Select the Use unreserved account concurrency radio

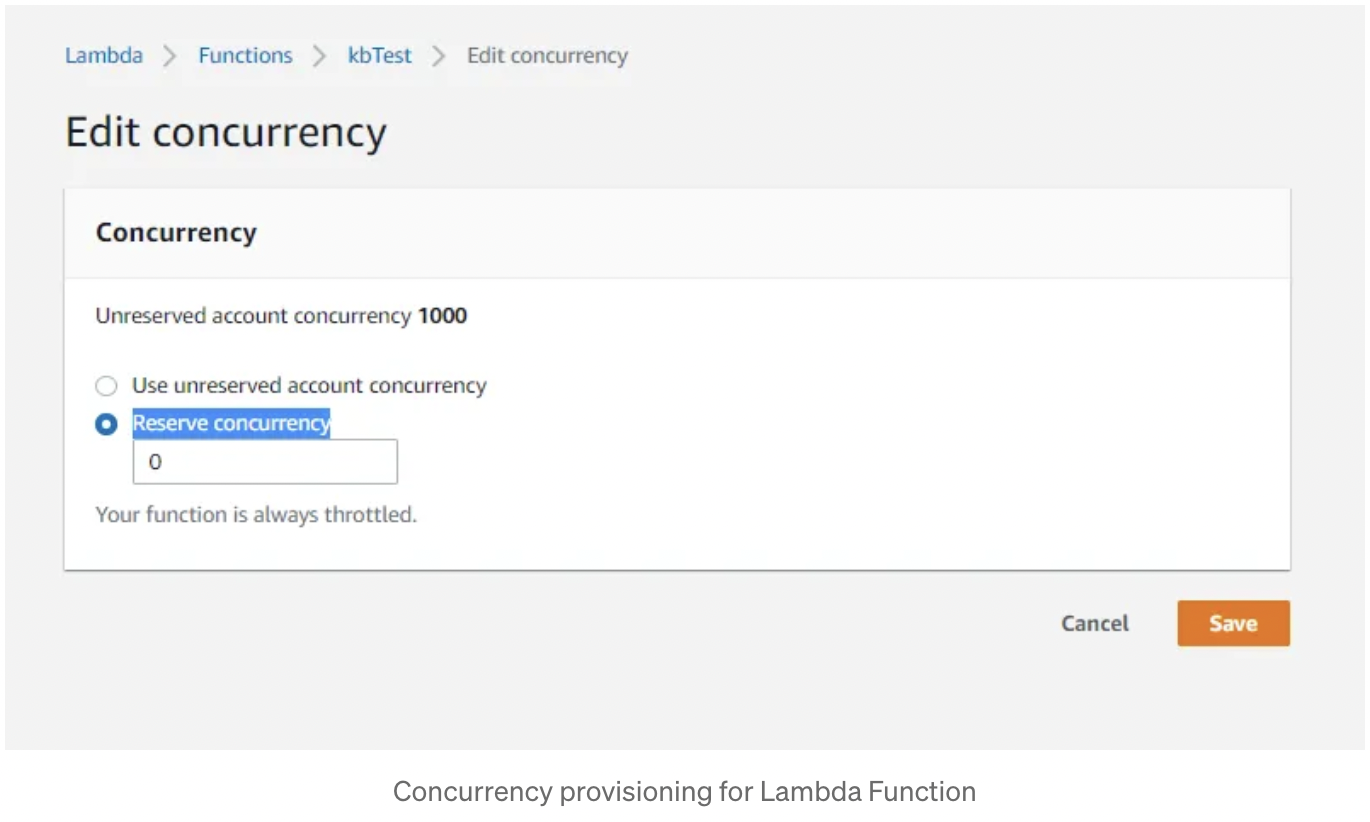pyautogui.click(x=106, y=386)
